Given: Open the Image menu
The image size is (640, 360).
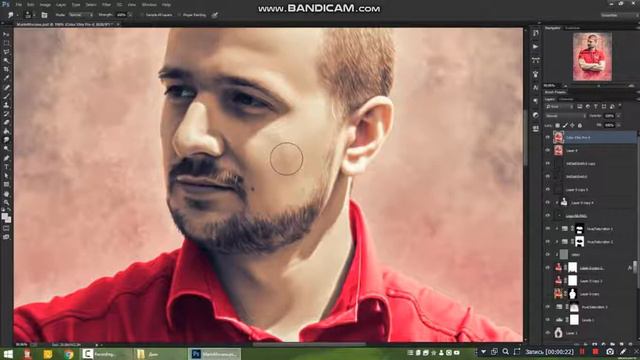Looking at the screenshot, I should click(45, 4).
